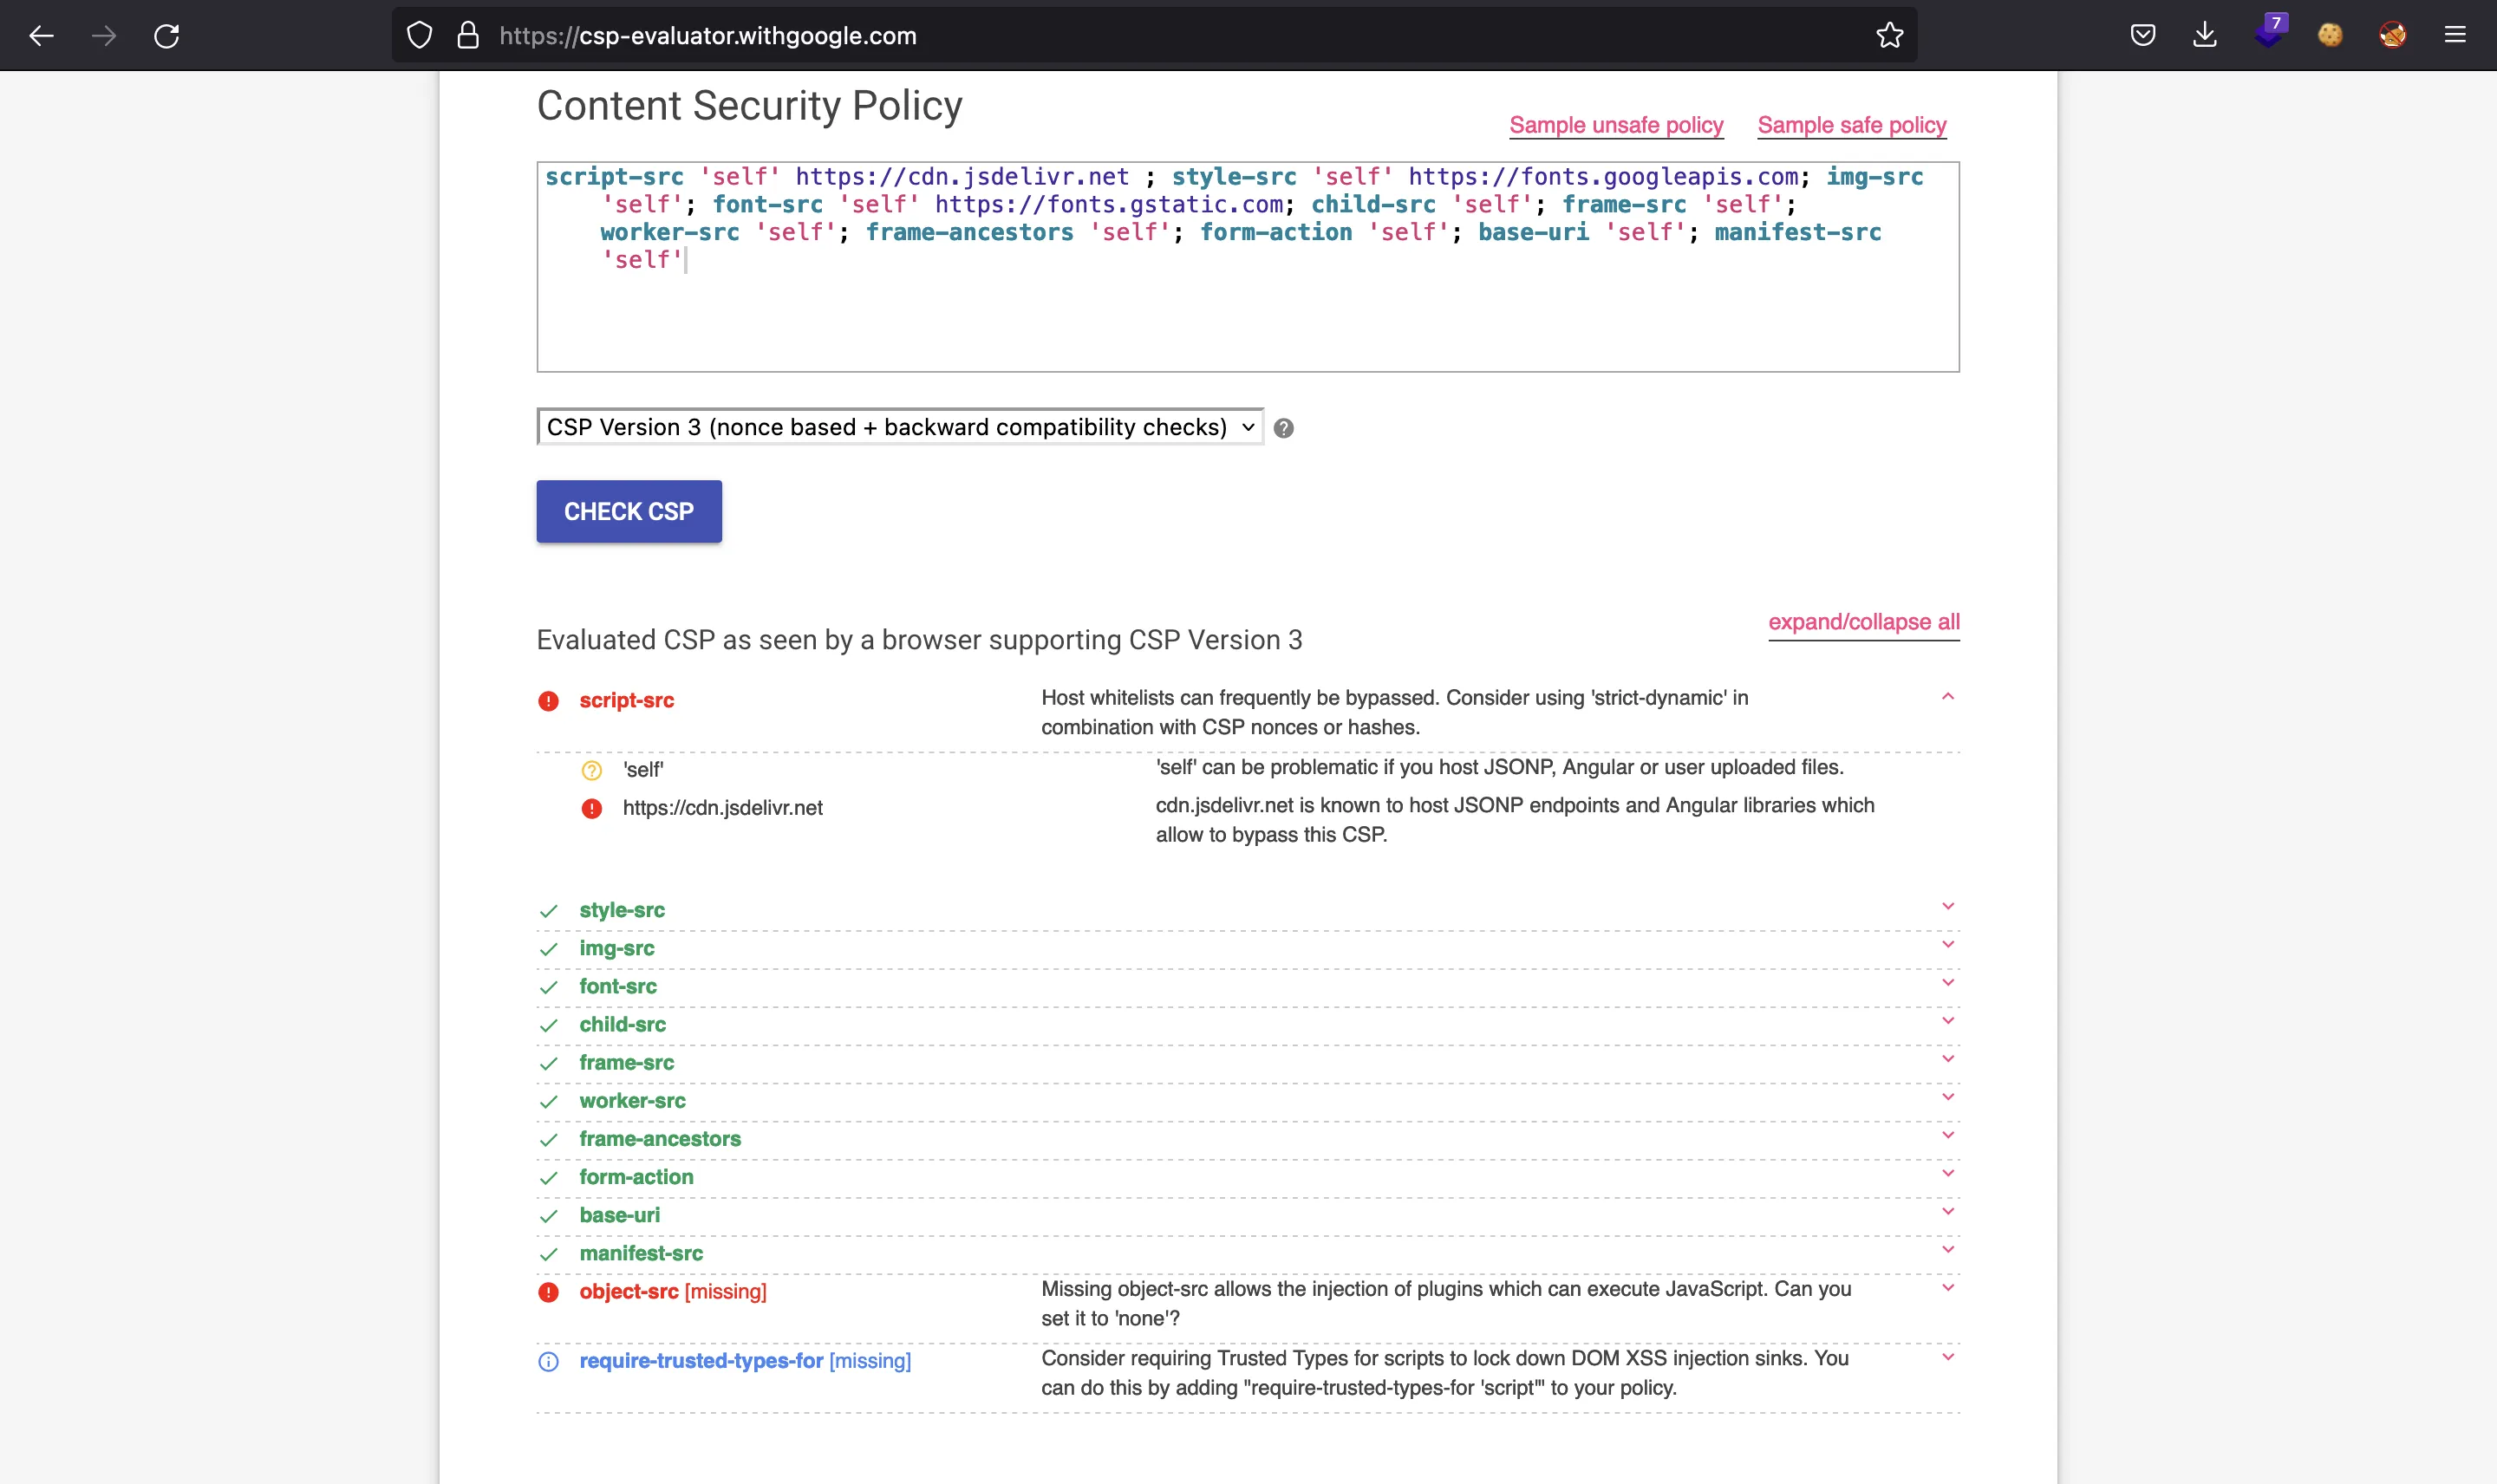Image resolution: width=2497 pixels, height=1484 pixels.
Task: Click the CHECK CSP button
Action: (629, 512)
